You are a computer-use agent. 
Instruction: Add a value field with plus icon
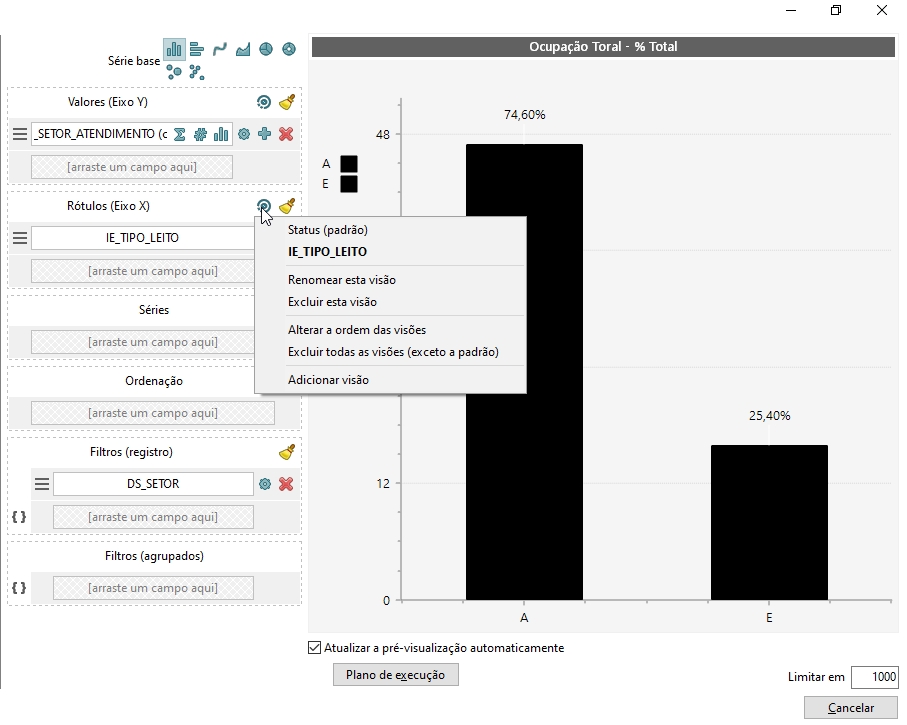pyautogui.click(x=264, y=134)
